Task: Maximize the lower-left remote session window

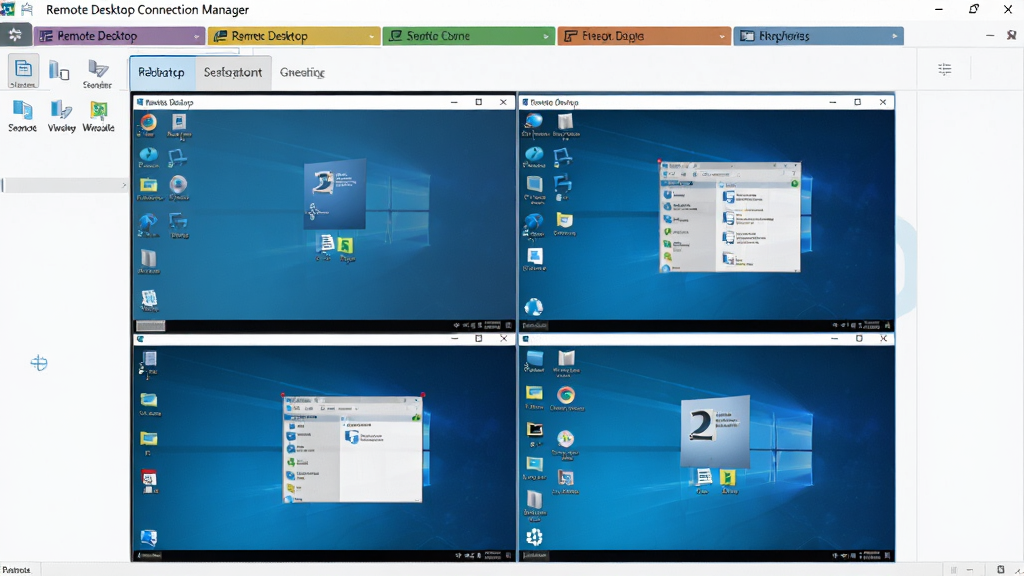Action: pos(479,338)
